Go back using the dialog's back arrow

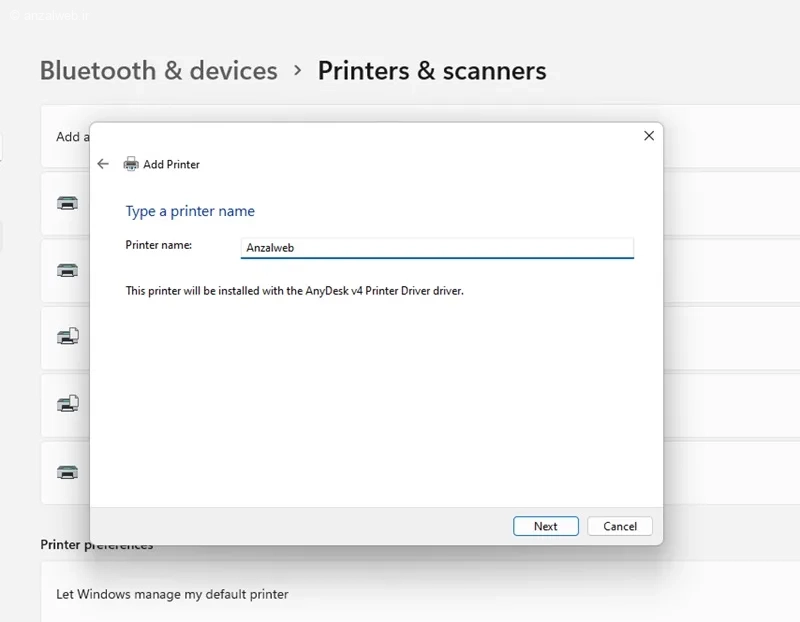[103, 164]
